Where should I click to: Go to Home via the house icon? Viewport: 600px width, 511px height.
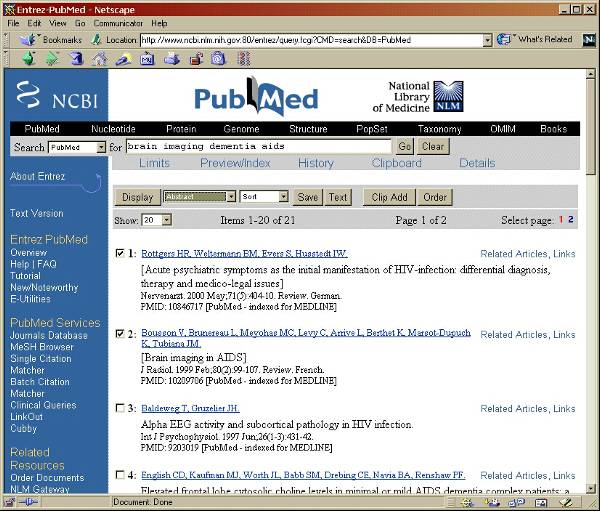coord(99,59)
